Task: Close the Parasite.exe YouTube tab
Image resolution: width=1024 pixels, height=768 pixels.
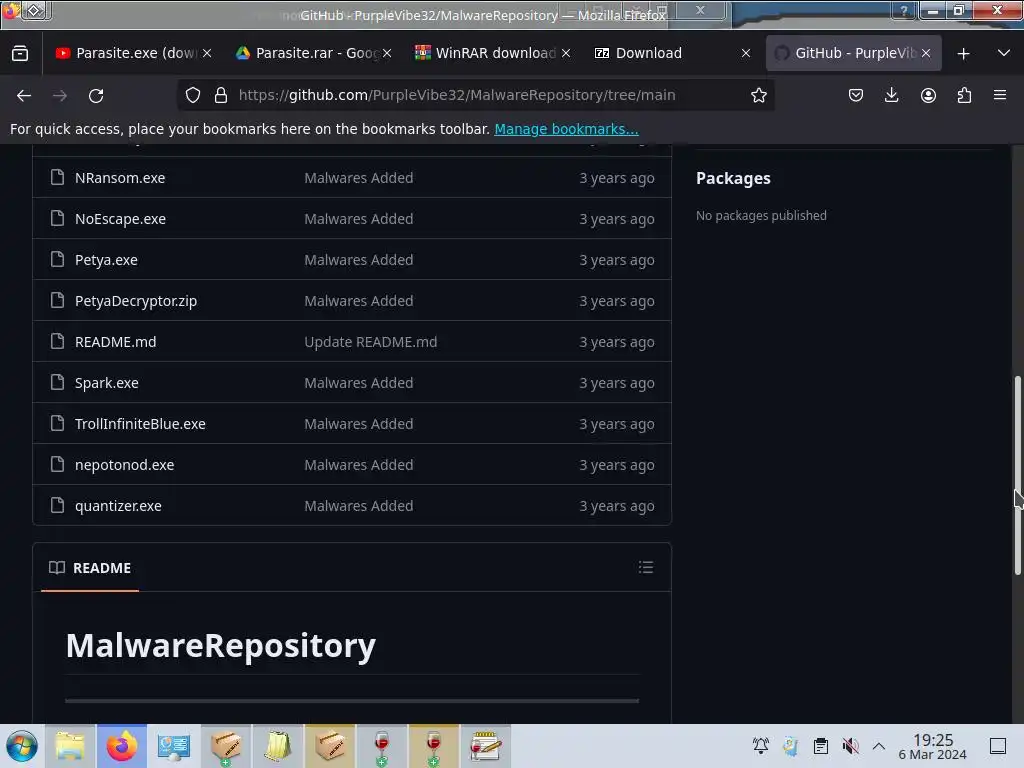Action: 207,53
